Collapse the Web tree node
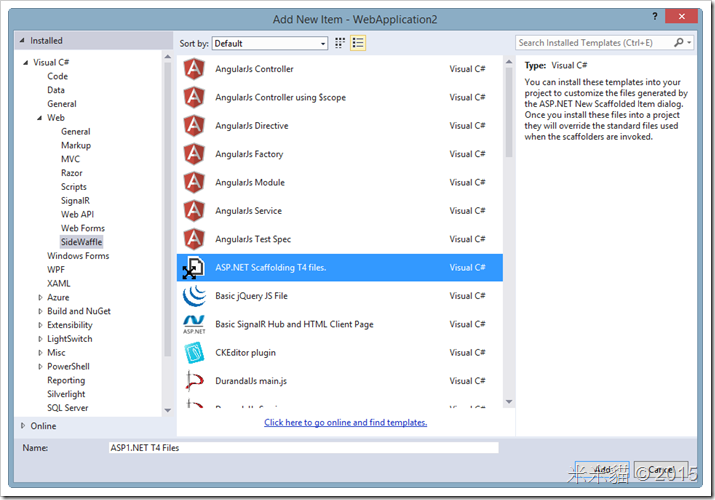The image size is (715, 500). 40,118
